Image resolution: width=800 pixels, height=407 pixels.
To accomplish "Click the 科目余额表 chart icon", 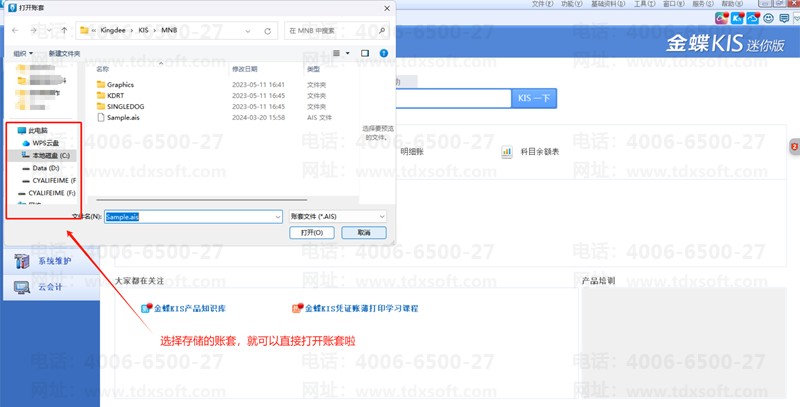I will (x=507, y=152).
